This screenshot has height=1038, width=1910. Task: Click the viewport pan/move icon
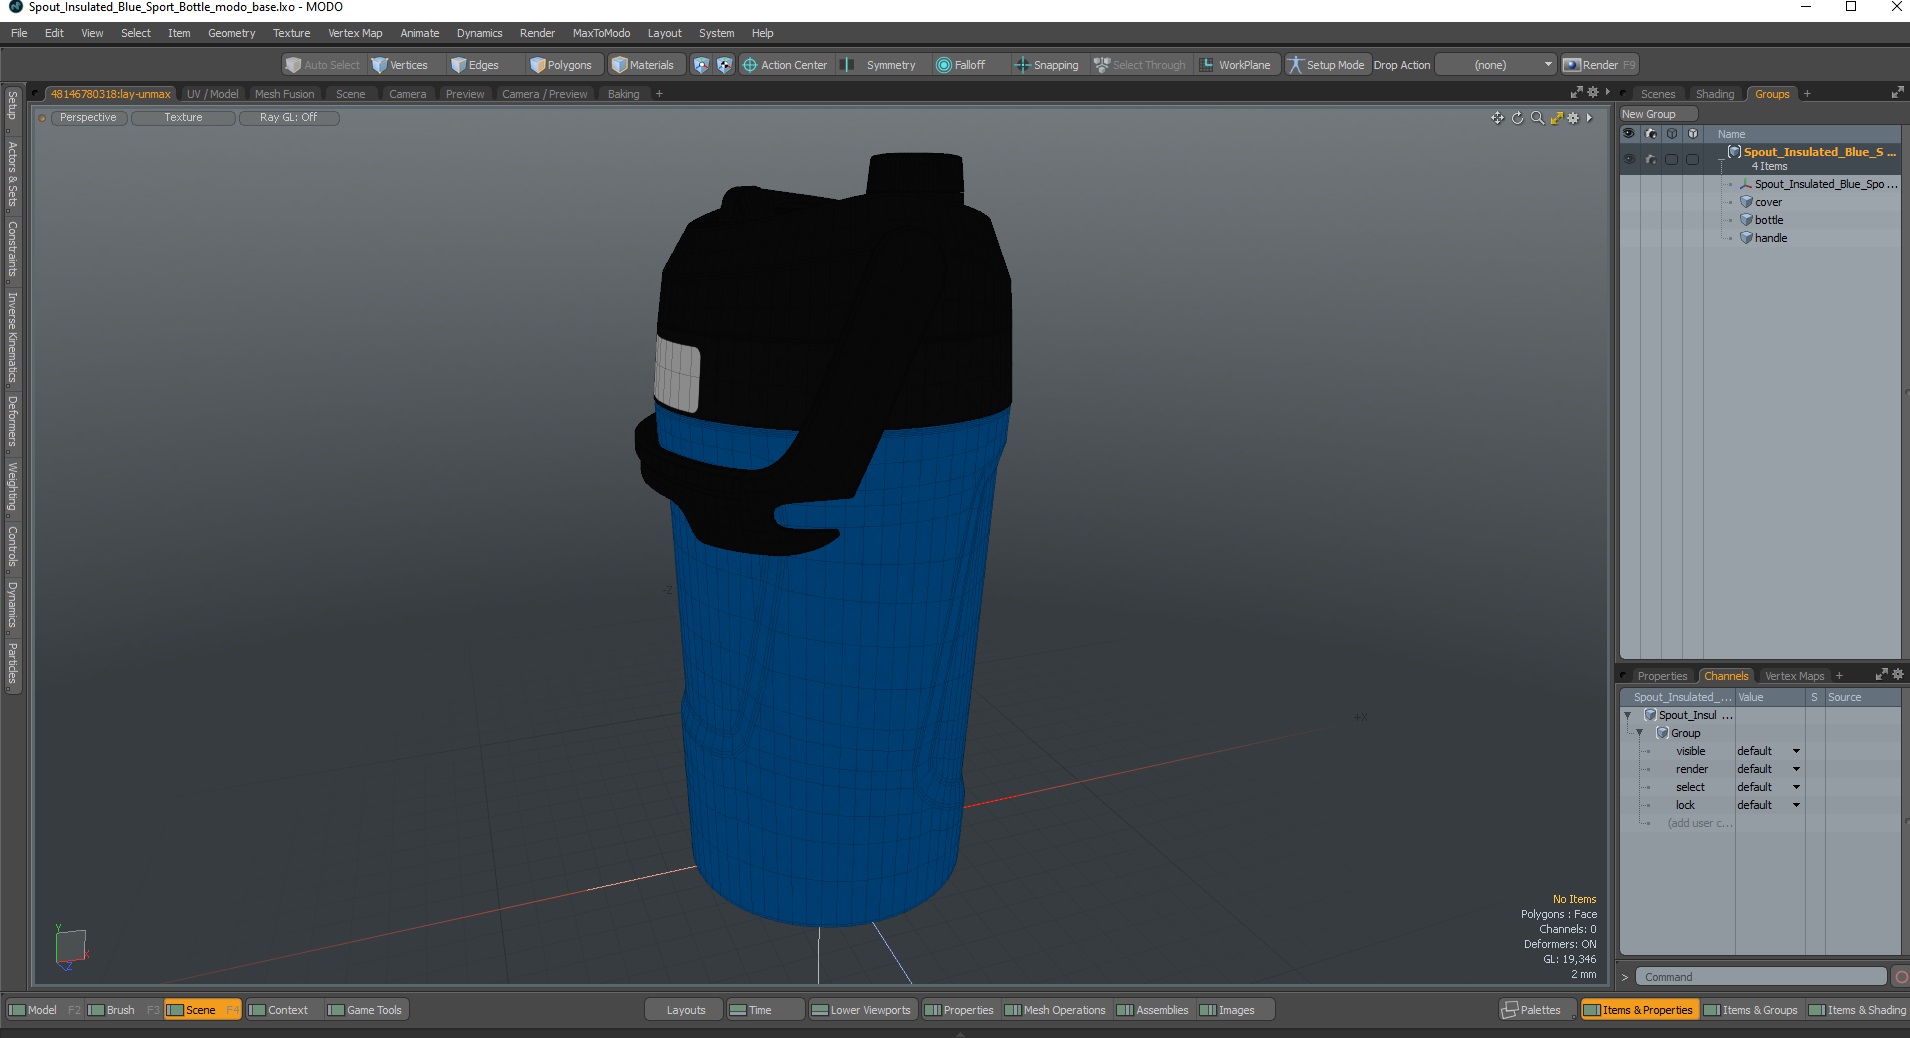[x=1497, y=118]
